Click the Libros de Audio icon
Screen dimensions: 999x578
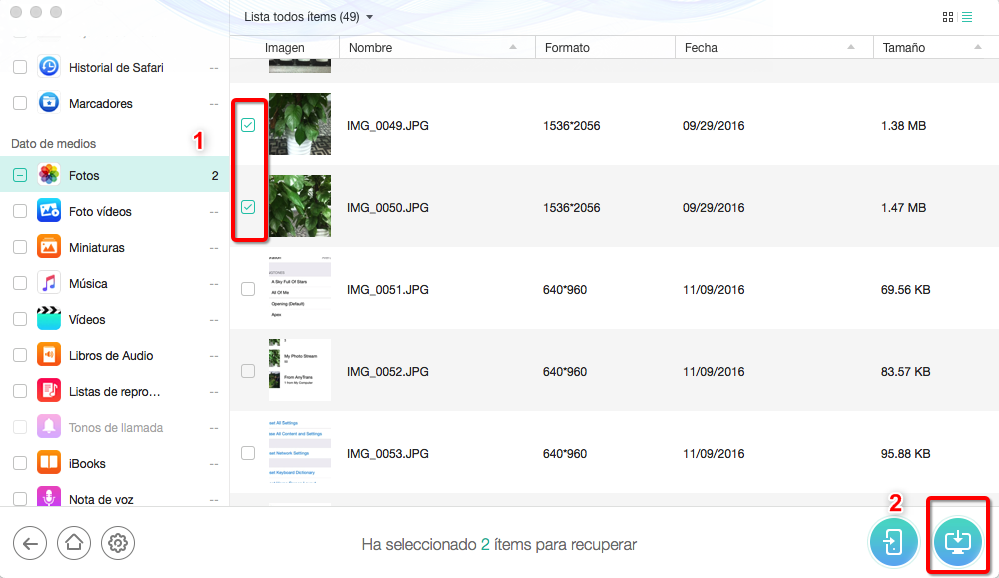tap(49, 355)
